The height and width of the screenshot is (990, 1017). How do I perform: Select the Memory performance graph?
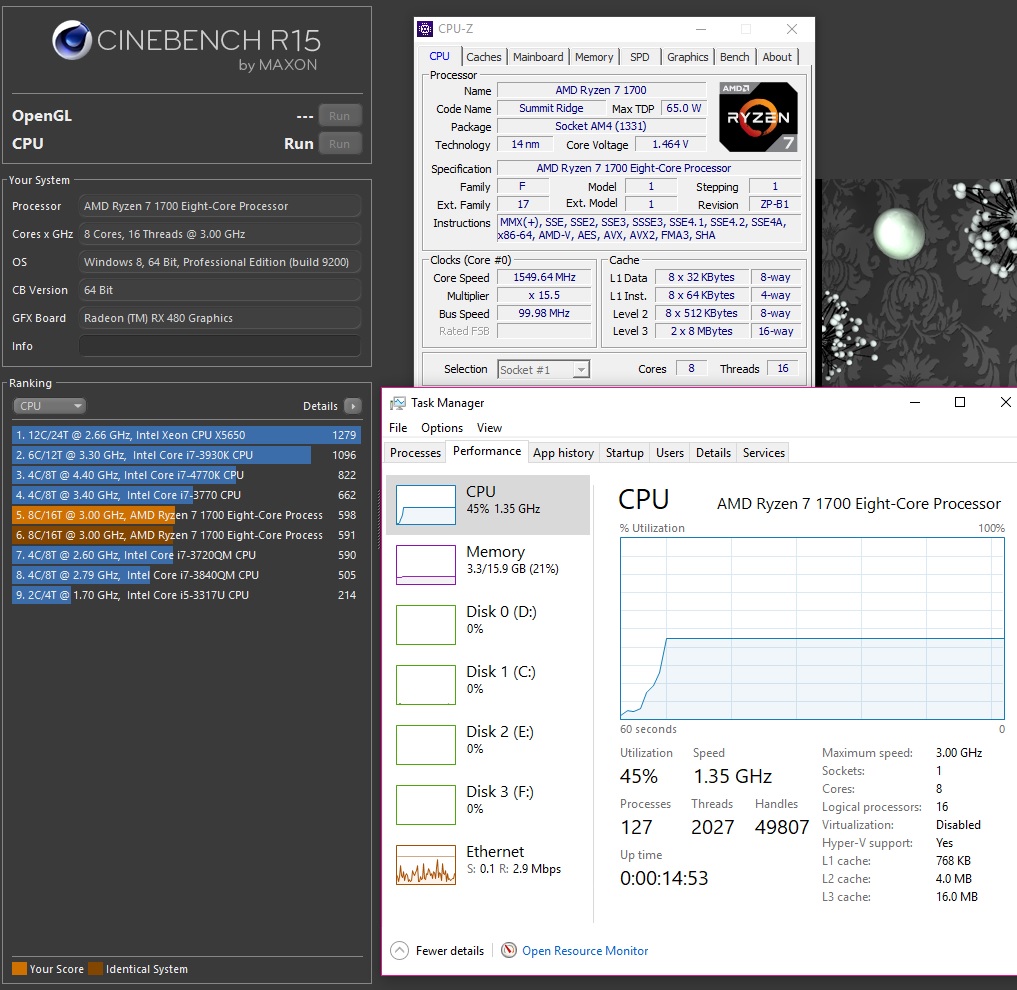coord(425,564)
